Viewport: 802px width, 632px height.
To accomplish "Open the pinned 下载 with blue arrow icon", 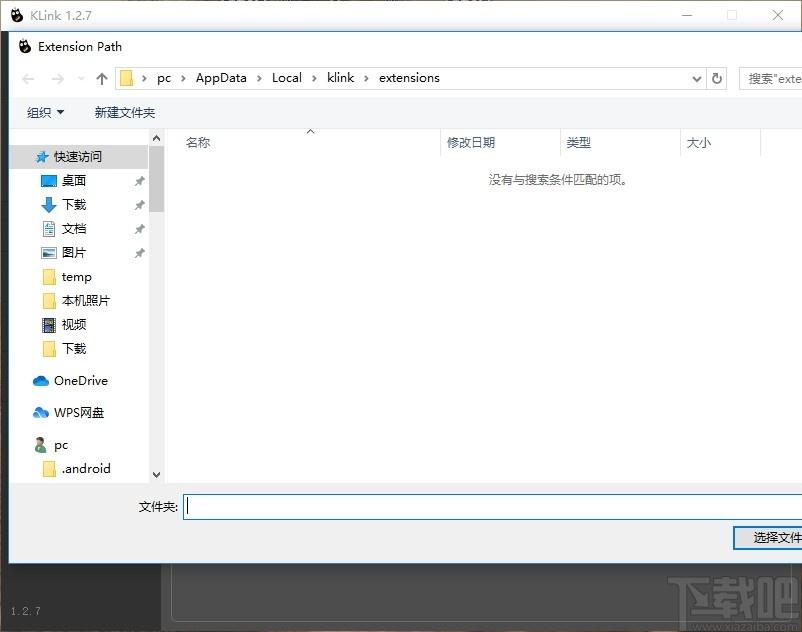I will point(74,205).
